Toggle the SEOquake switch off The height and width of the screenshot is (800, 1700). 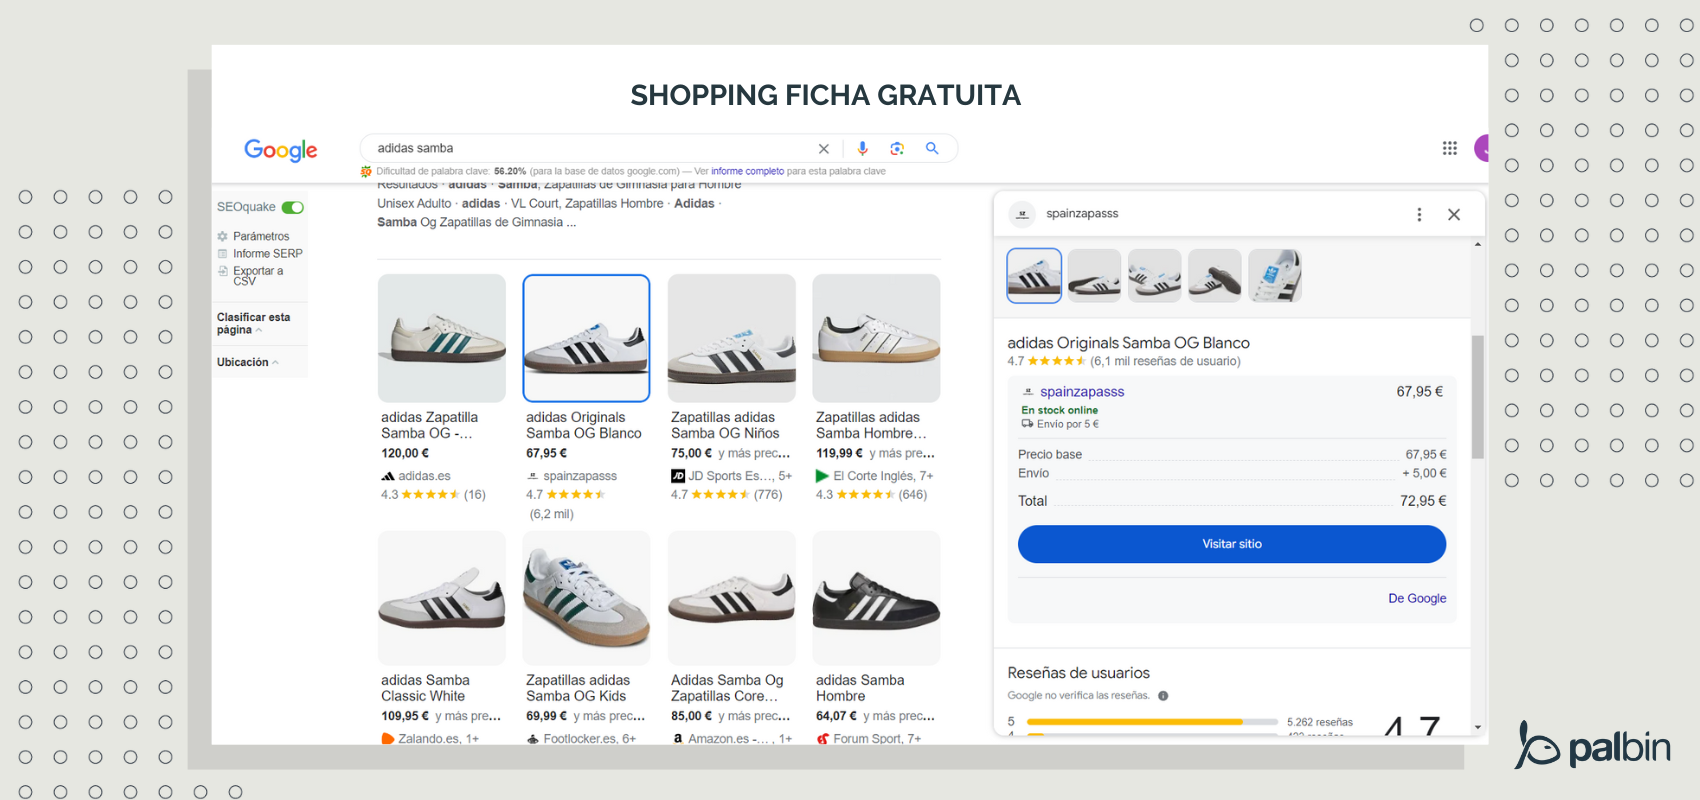click(292, 207)
